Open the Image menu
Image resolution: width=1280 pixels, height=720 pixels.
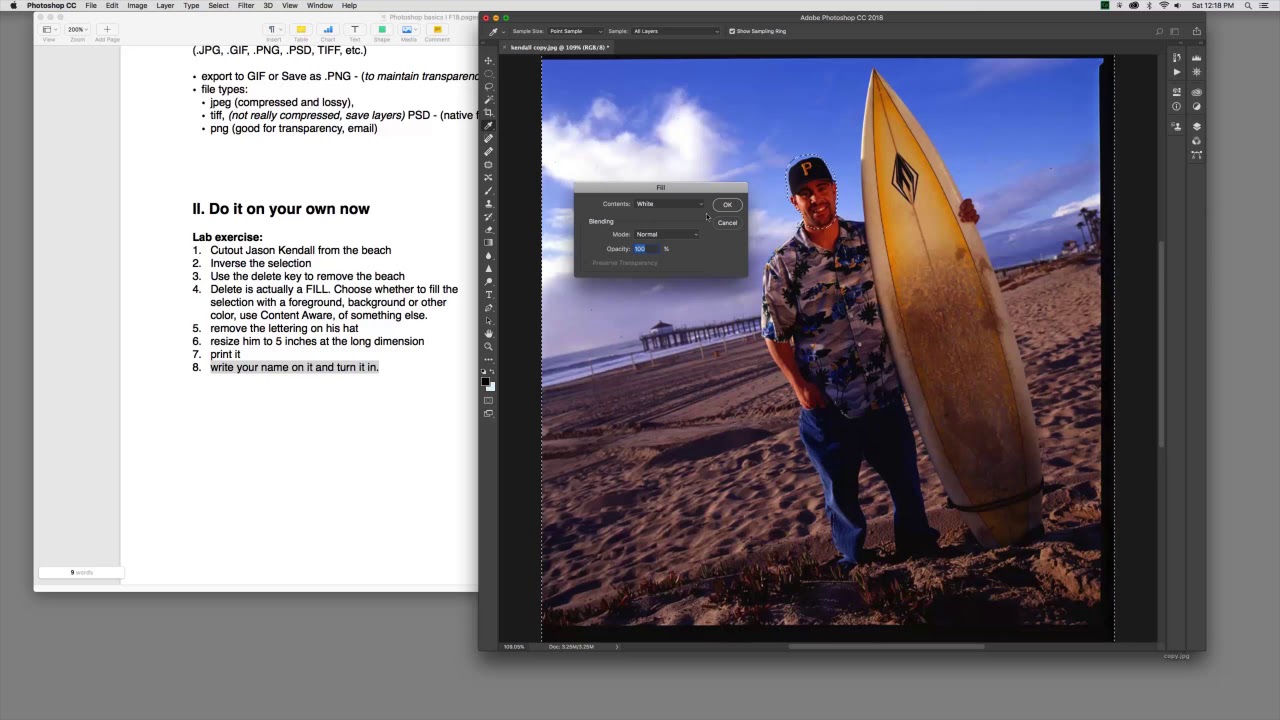137,6
